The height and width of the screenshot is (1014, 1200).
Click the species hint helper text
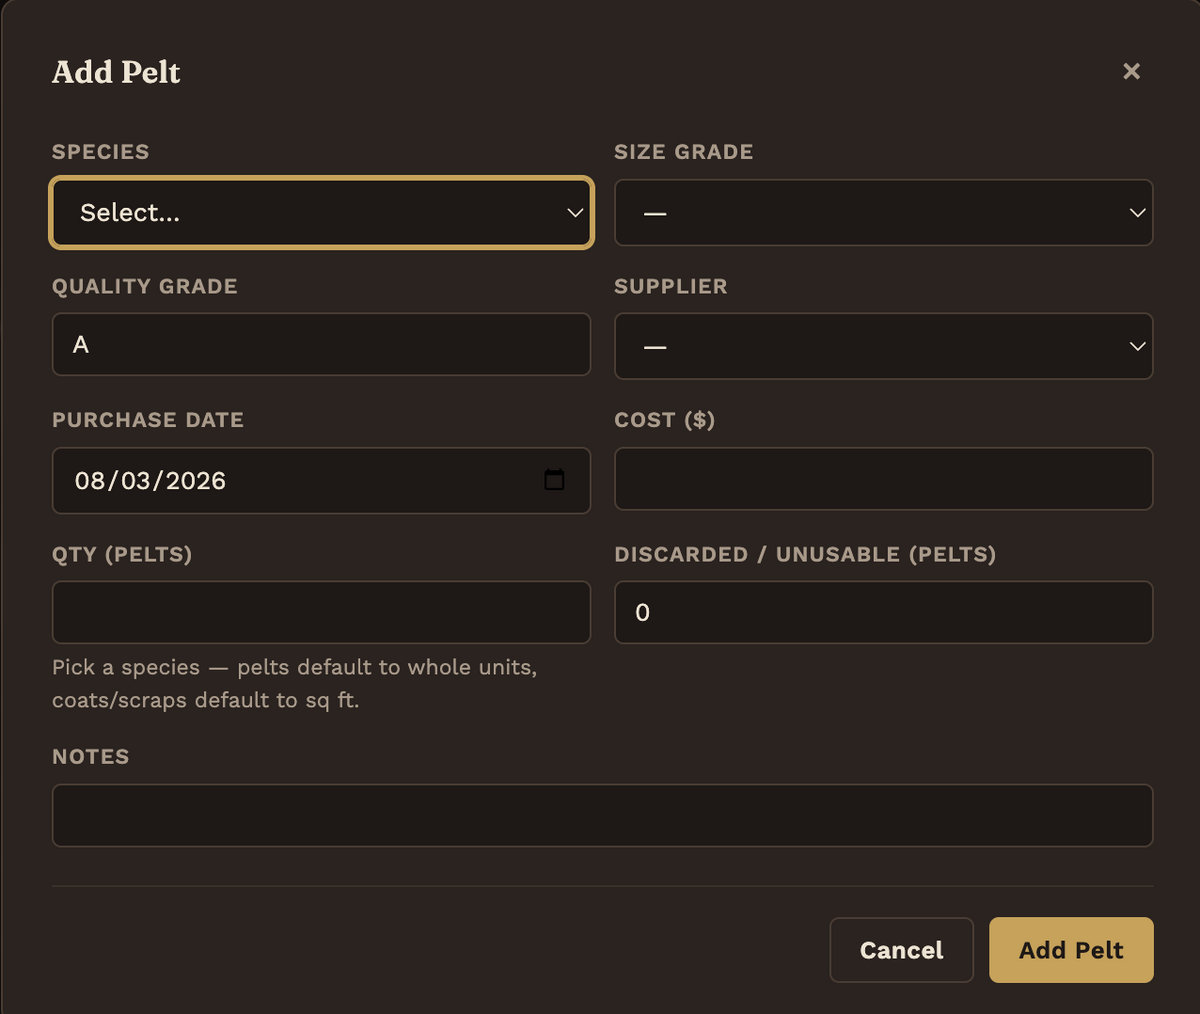pyautogui.click(x=295, y=683)
